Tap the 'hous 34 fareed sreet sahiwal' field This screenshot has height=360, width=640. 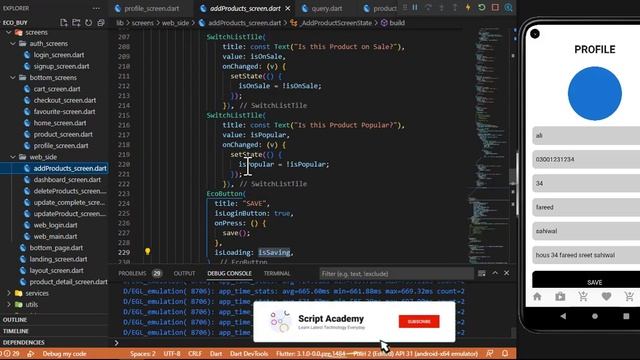[586, 255]
